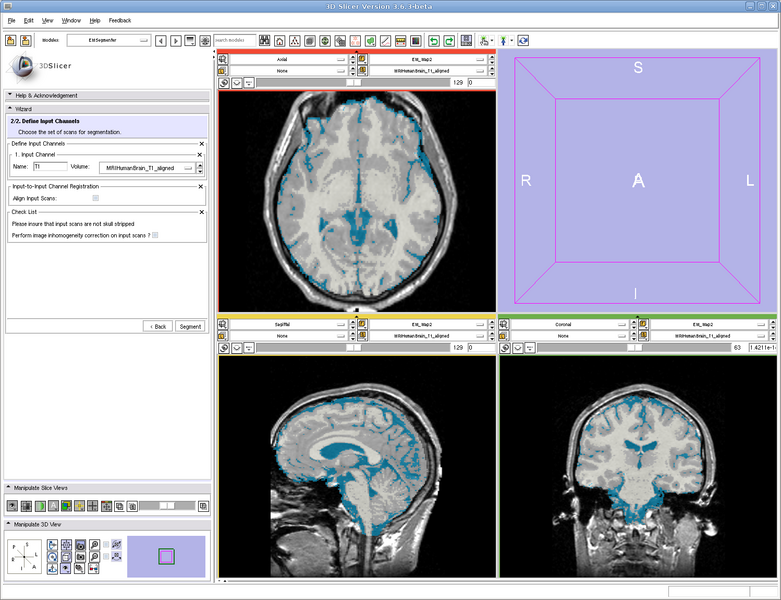Viewport: 781px width, 600px height.
Task: Open the Volume dropdown MRIHumanBrain_T1_aligned
Action: tap(147, 168)
